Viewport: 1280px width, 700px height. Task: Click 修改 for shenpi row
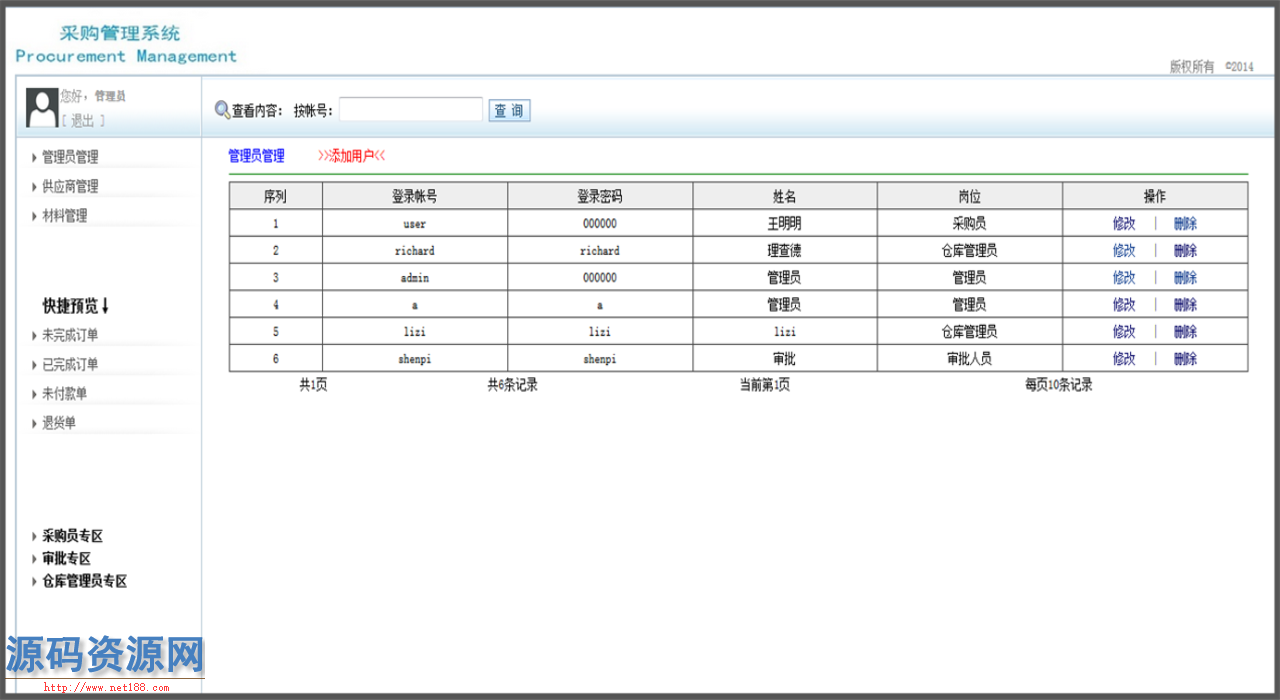(1124, 359)
